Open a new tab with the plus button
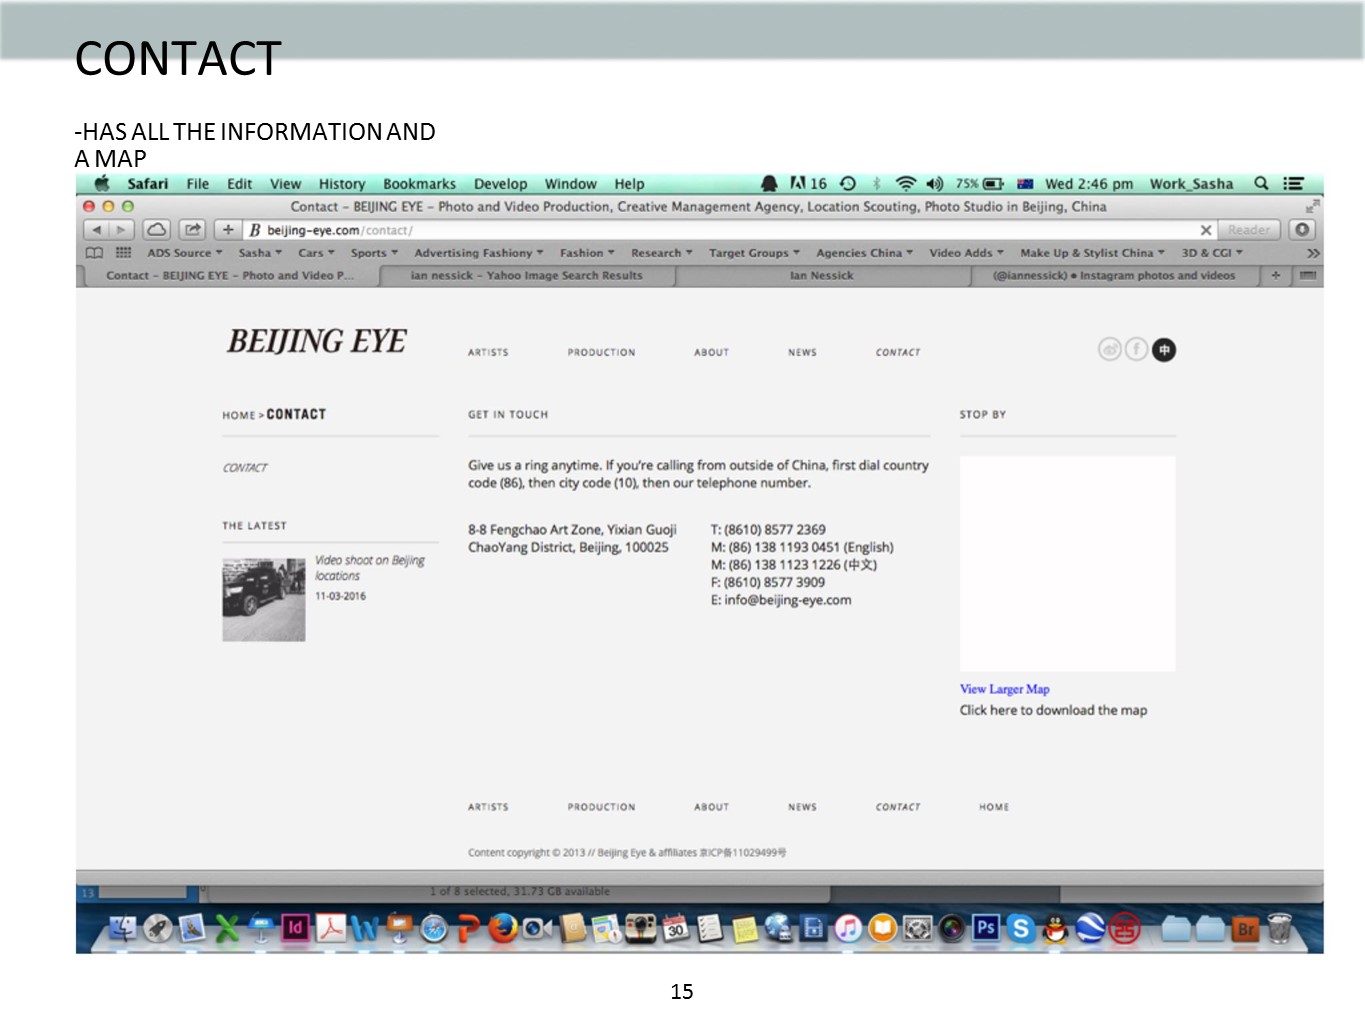The image size is (1365, 1024). 1275,275
